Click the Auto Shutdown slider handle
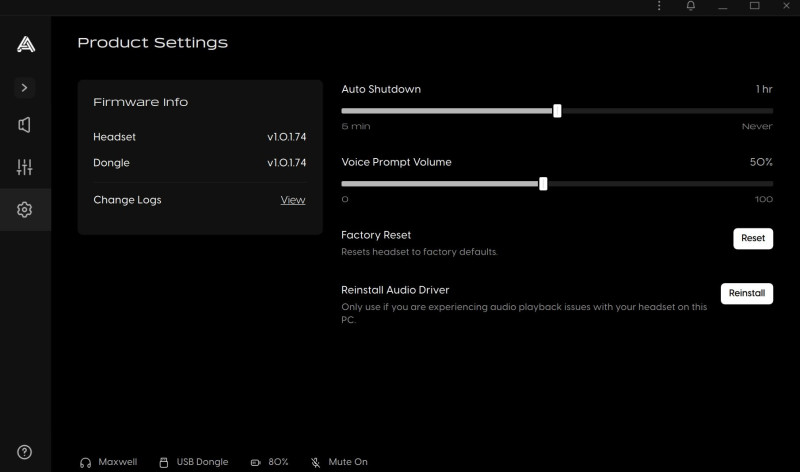Viewport: 800px width, 472px height. (x=557, y=111)
